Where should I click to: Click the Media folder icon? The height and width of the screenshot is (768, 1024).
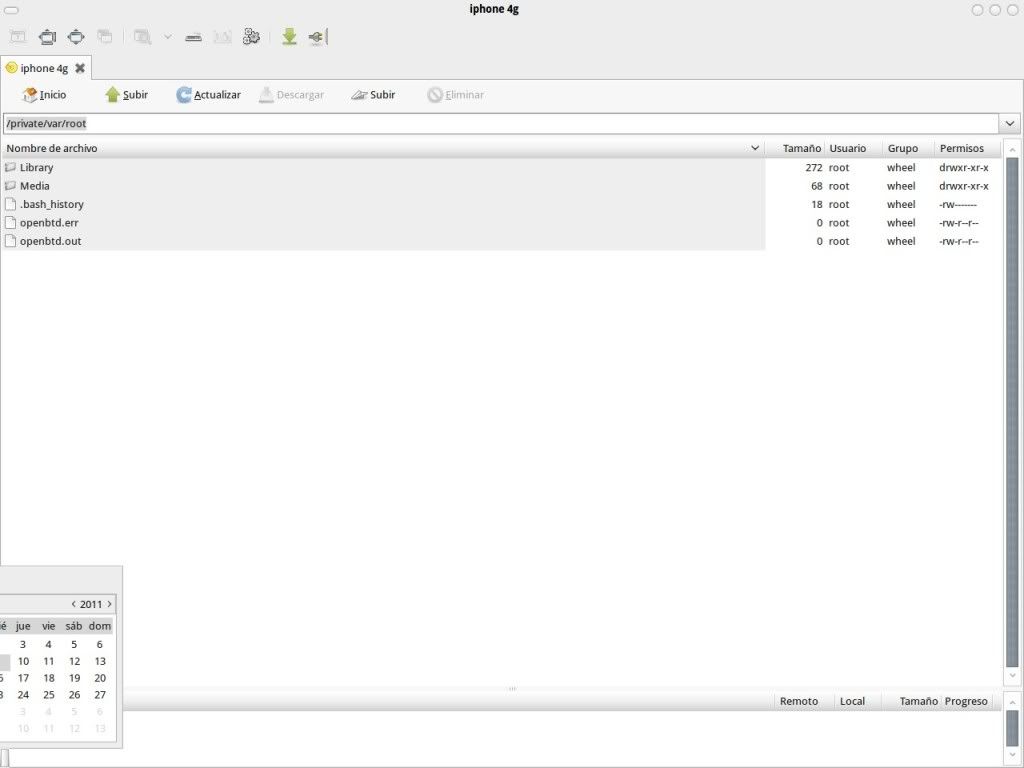(10, 185)
